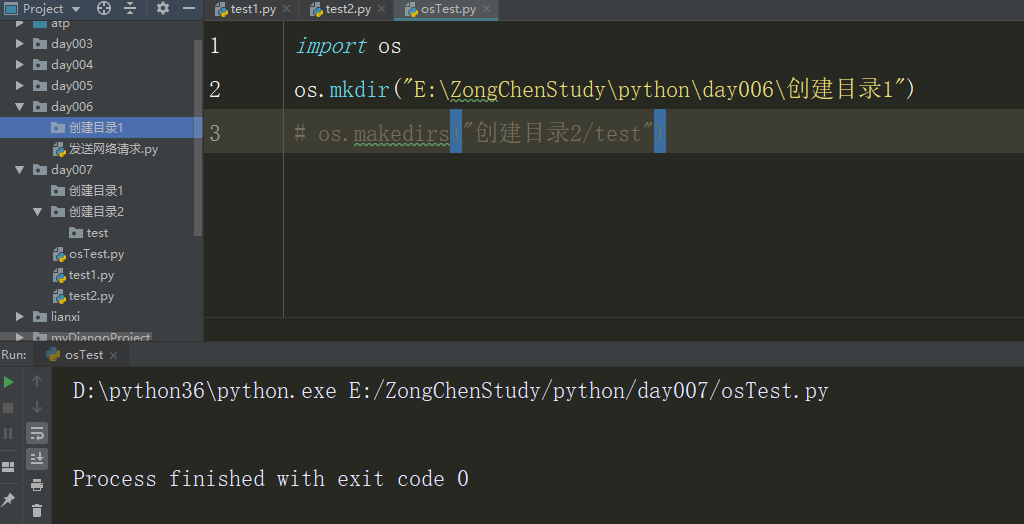
Task: Expand the day003 folder
Action: click(x=20, y=44)
